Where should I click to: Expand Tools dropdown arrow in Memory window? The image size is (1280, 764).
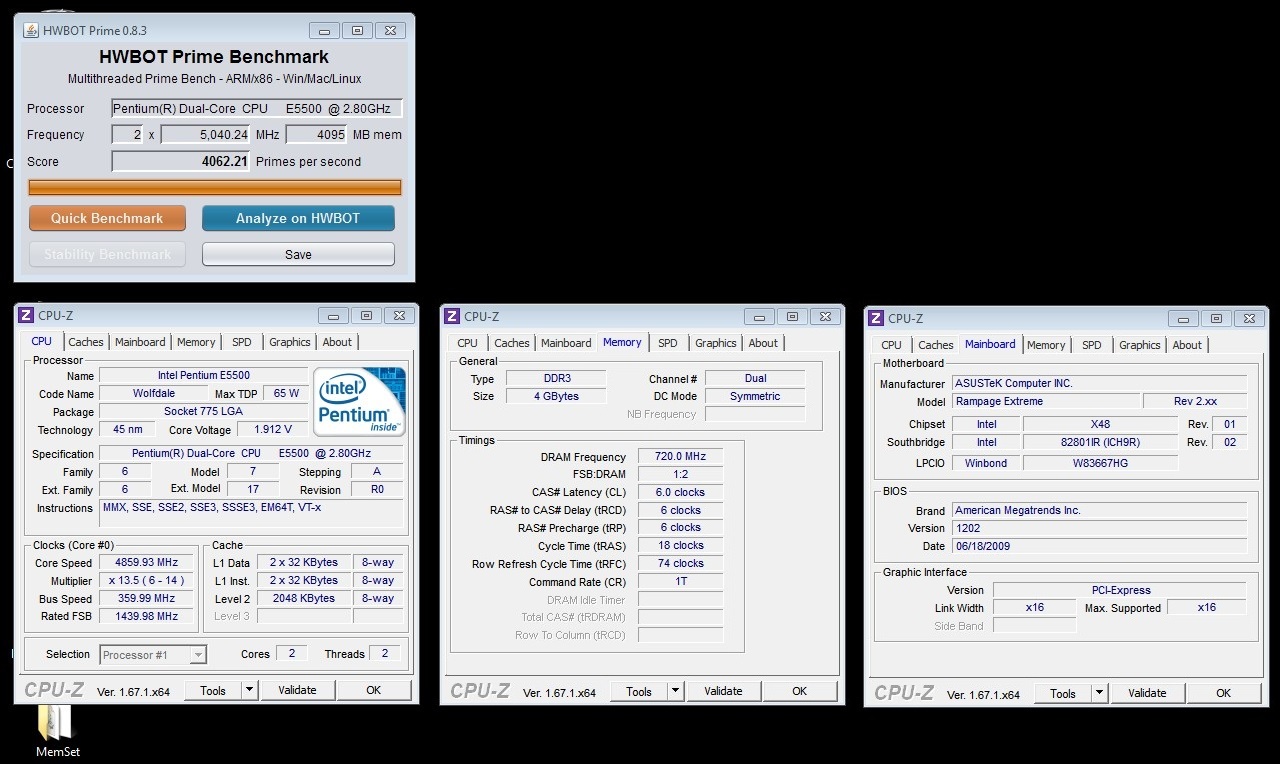tap(675, 691)
